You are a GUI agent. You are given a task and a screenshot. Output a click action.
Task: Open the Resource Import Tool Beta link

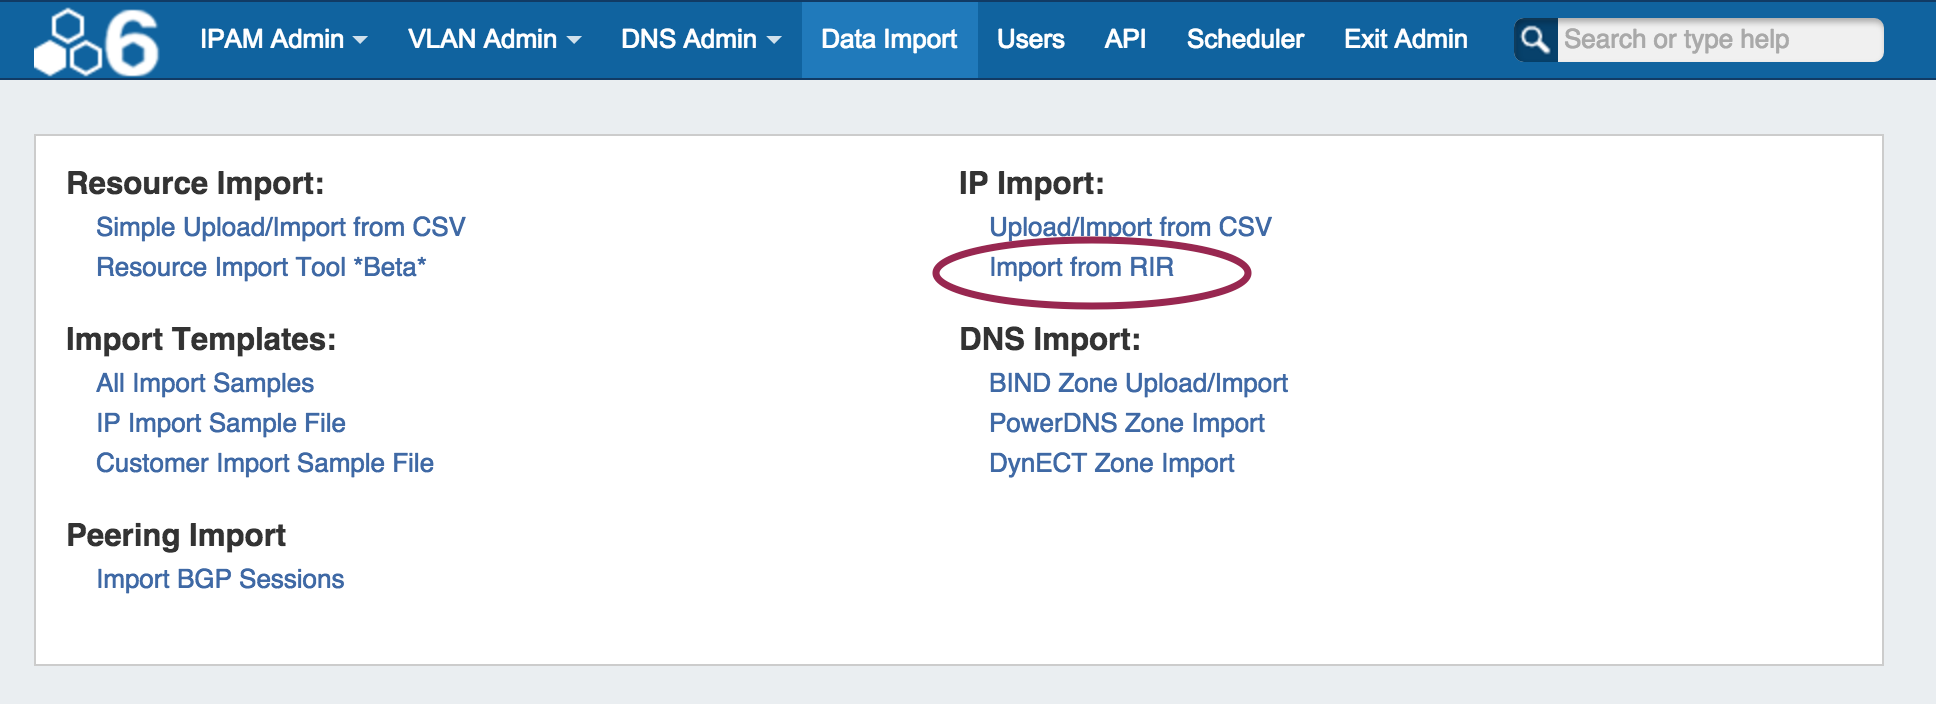coord(261,267)
